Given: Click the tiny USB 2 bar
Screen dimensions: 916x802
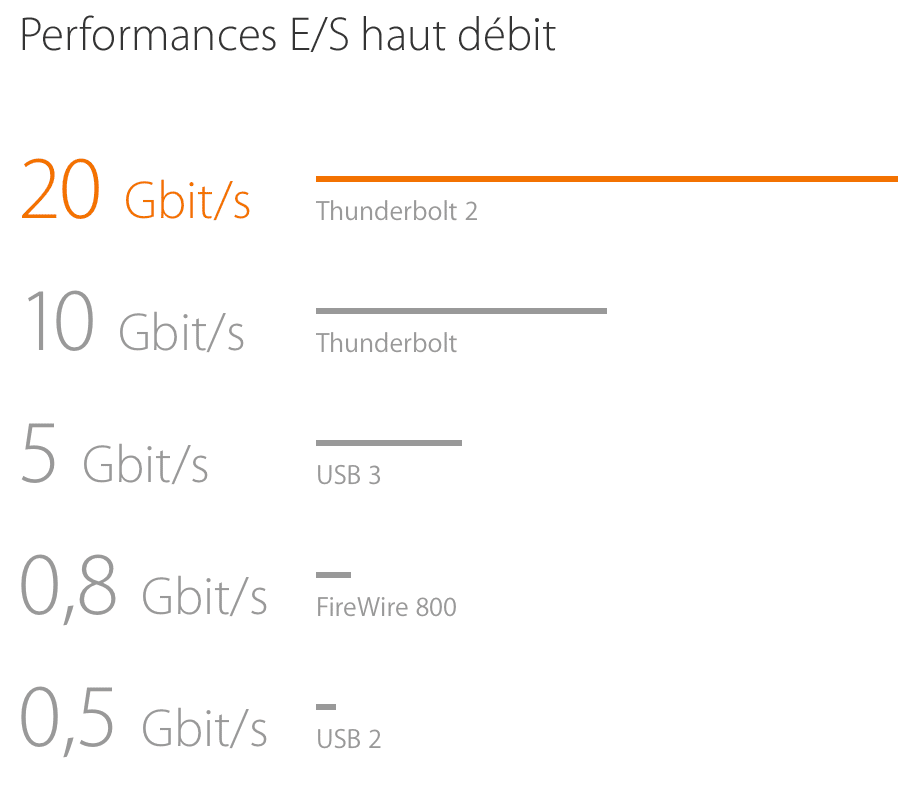Looking at the screenshot, I should click(326, 707).
